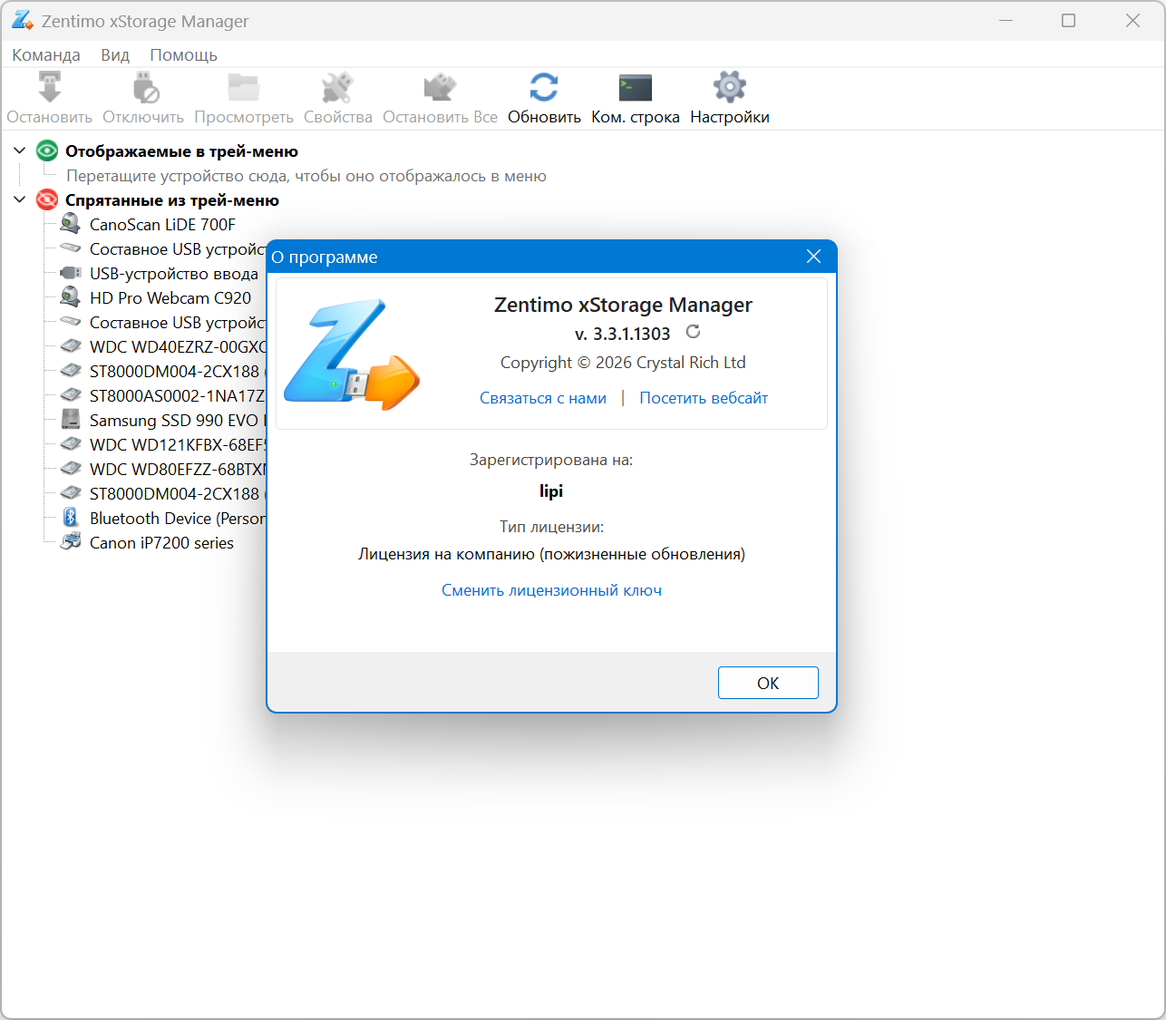Select WDC WD121KFBX-68EF drive

[x=177, y=445]
